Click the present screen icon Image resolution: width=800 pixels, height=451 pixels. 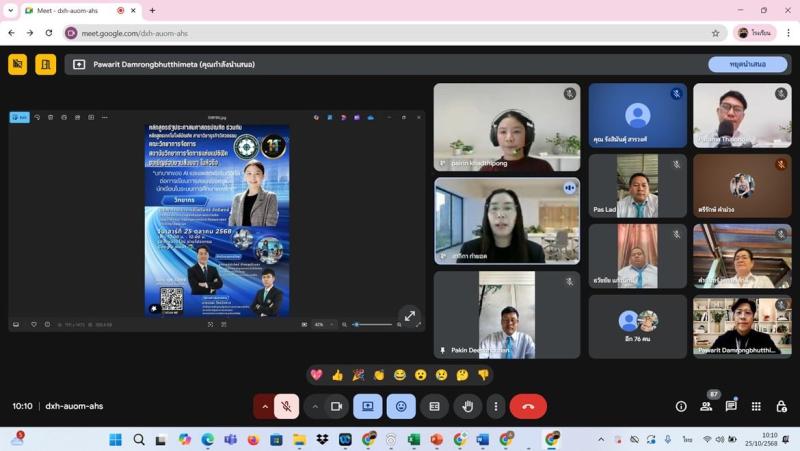[x=367, y=406]
